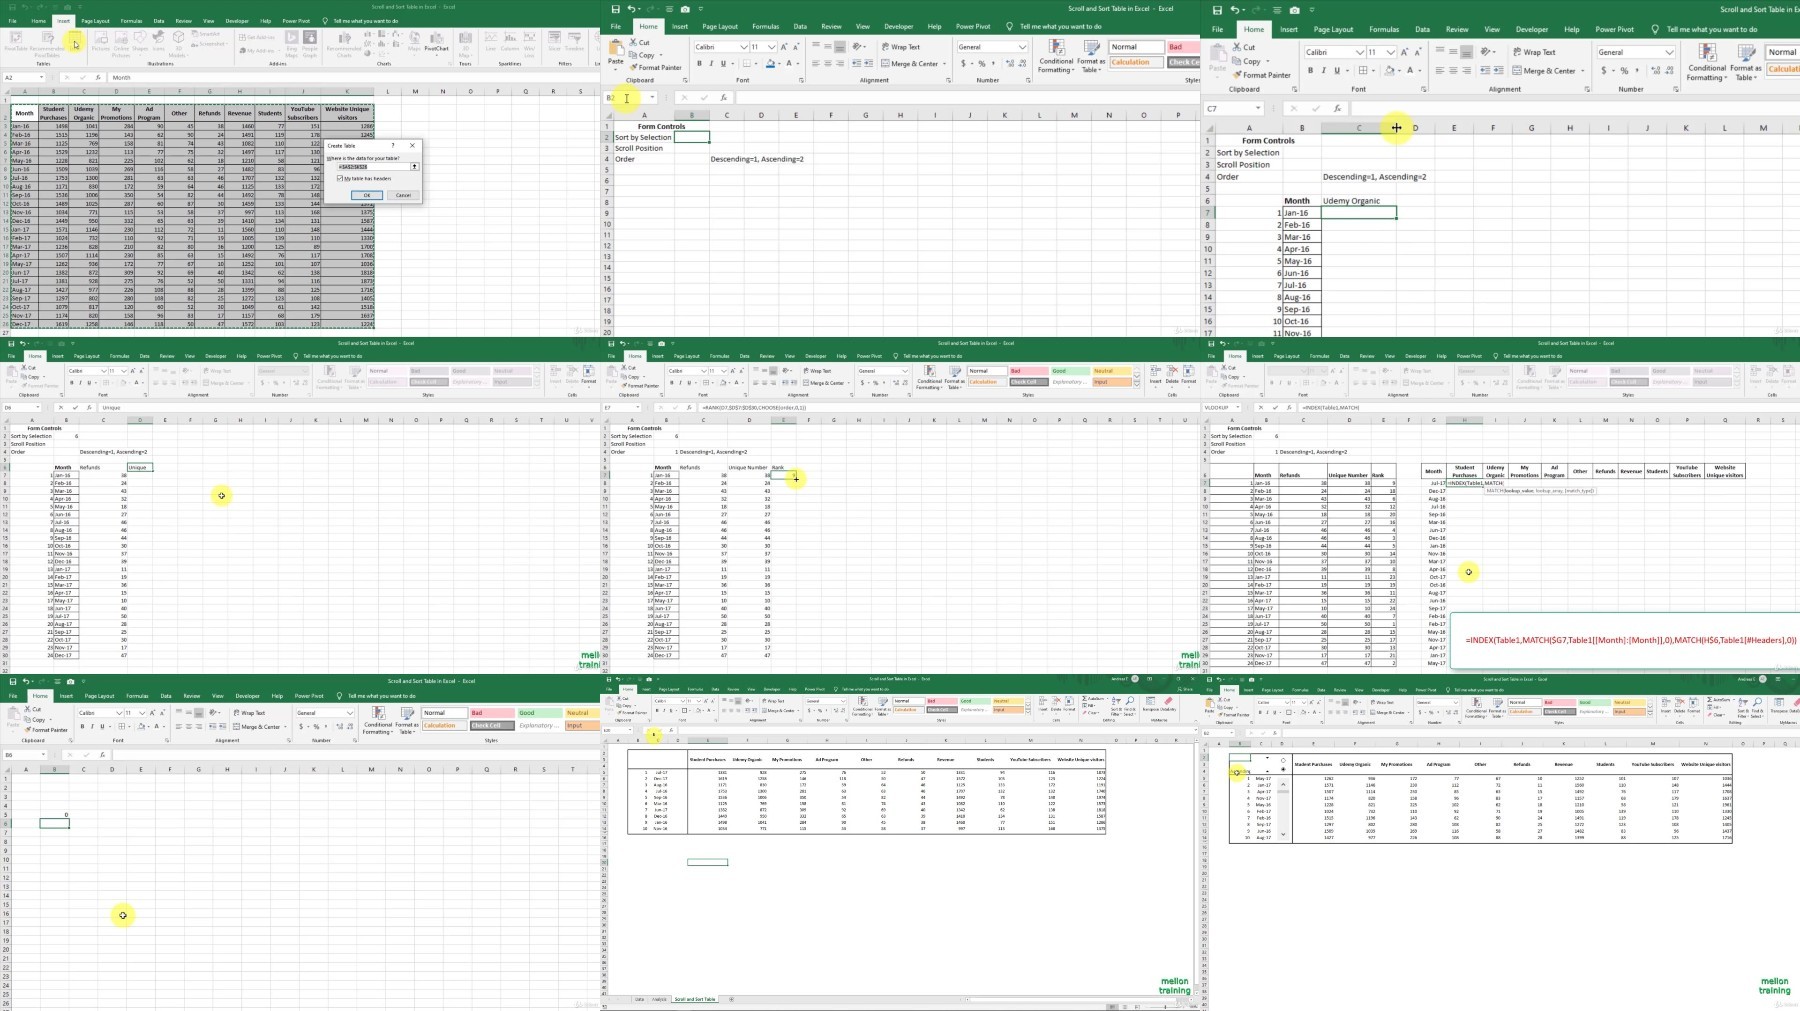Cancel the Create Table dialog
The width and height of the screenshot is (1800, 1011).
tap(402, 195)
